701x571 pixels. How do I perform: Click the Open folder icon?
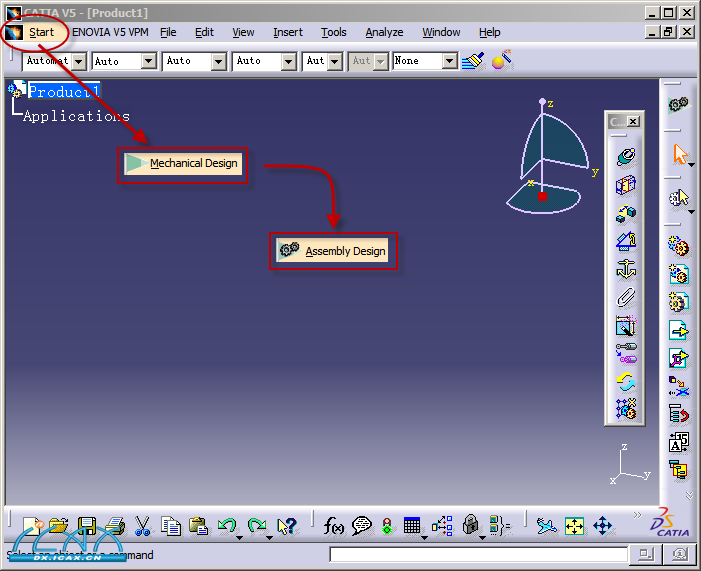[58, 525]
